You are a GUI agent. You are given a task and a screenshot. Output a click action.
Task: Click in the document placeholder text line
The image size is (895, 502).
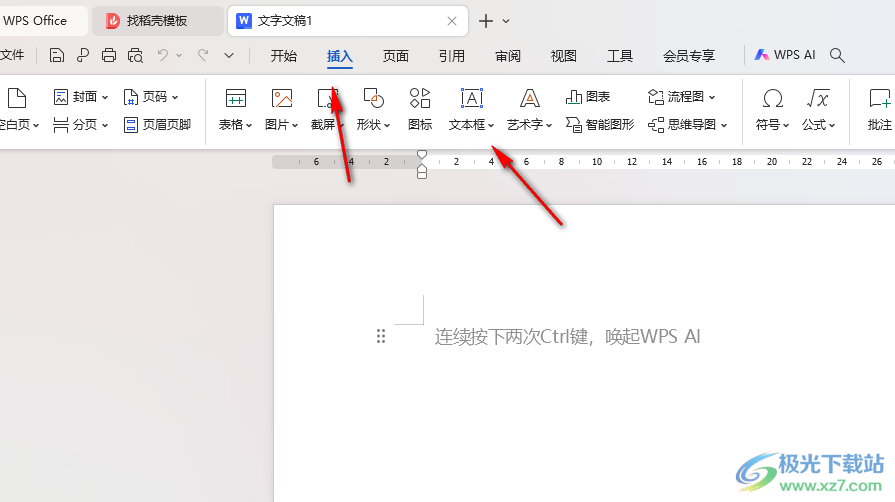pyautogui.click(x=567, y=336)
